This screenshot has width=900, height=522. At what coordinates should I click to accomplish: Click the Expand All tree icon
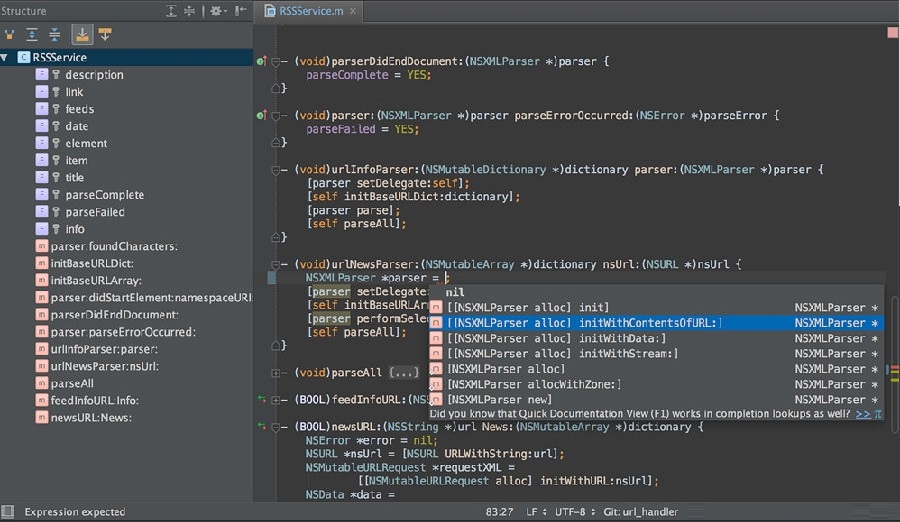click(x=32, y=34)
